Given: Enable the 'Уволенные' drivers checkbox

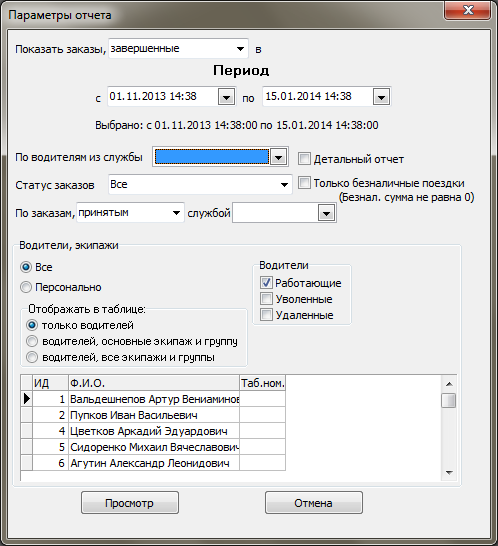Looking at the screenshot, I should point(266,299).
